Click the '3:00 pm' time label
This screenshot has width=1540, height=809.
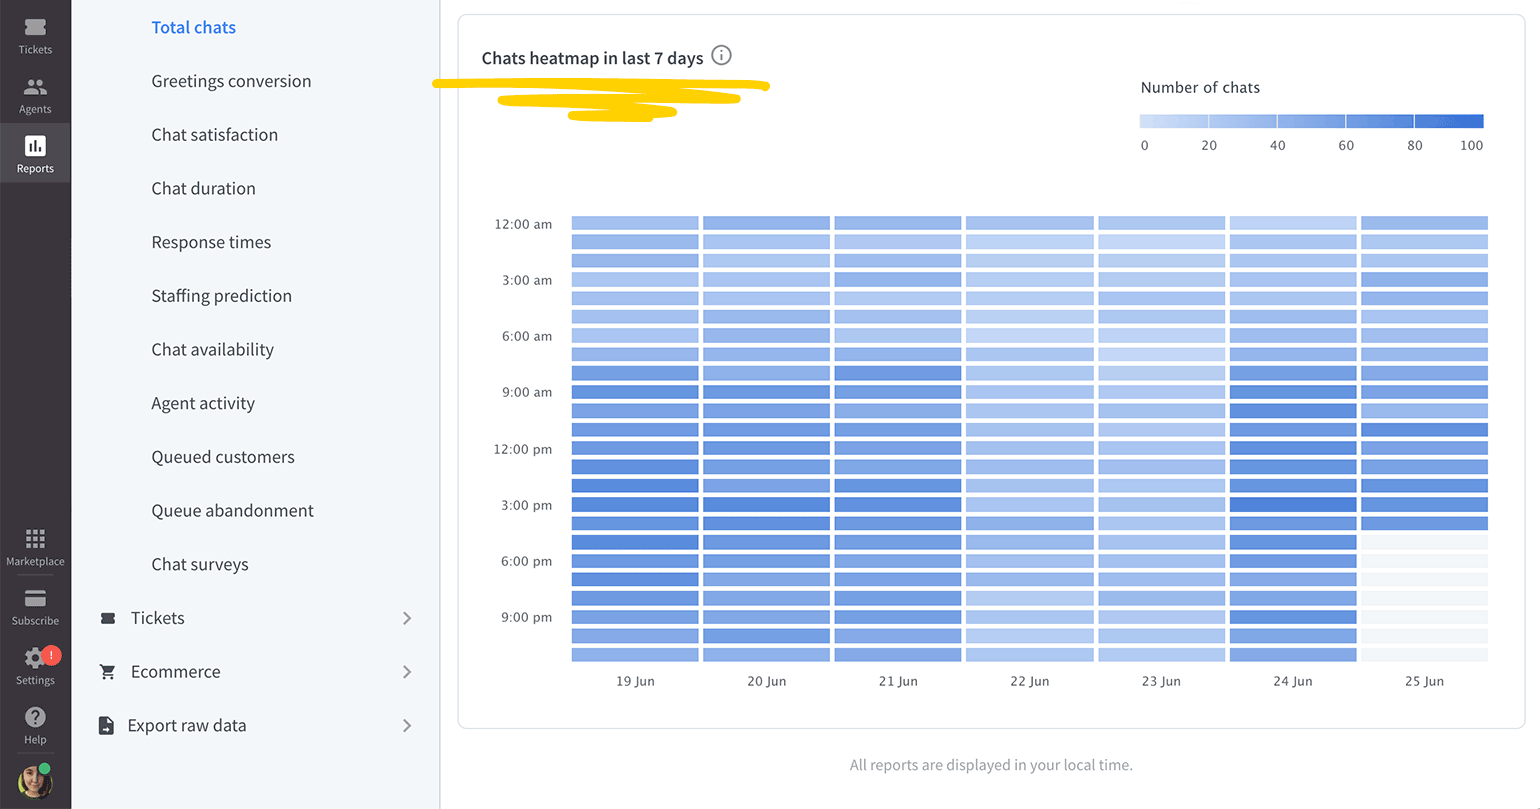(527, 505)
